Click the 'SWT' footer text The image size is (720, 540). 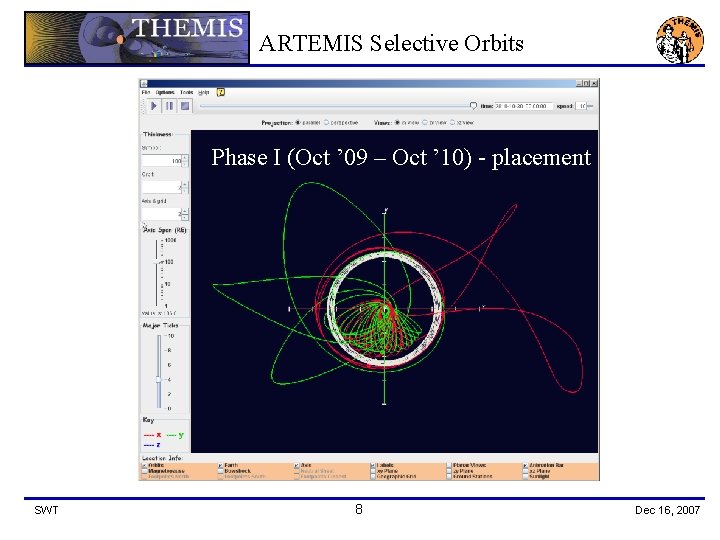point(46,510)
